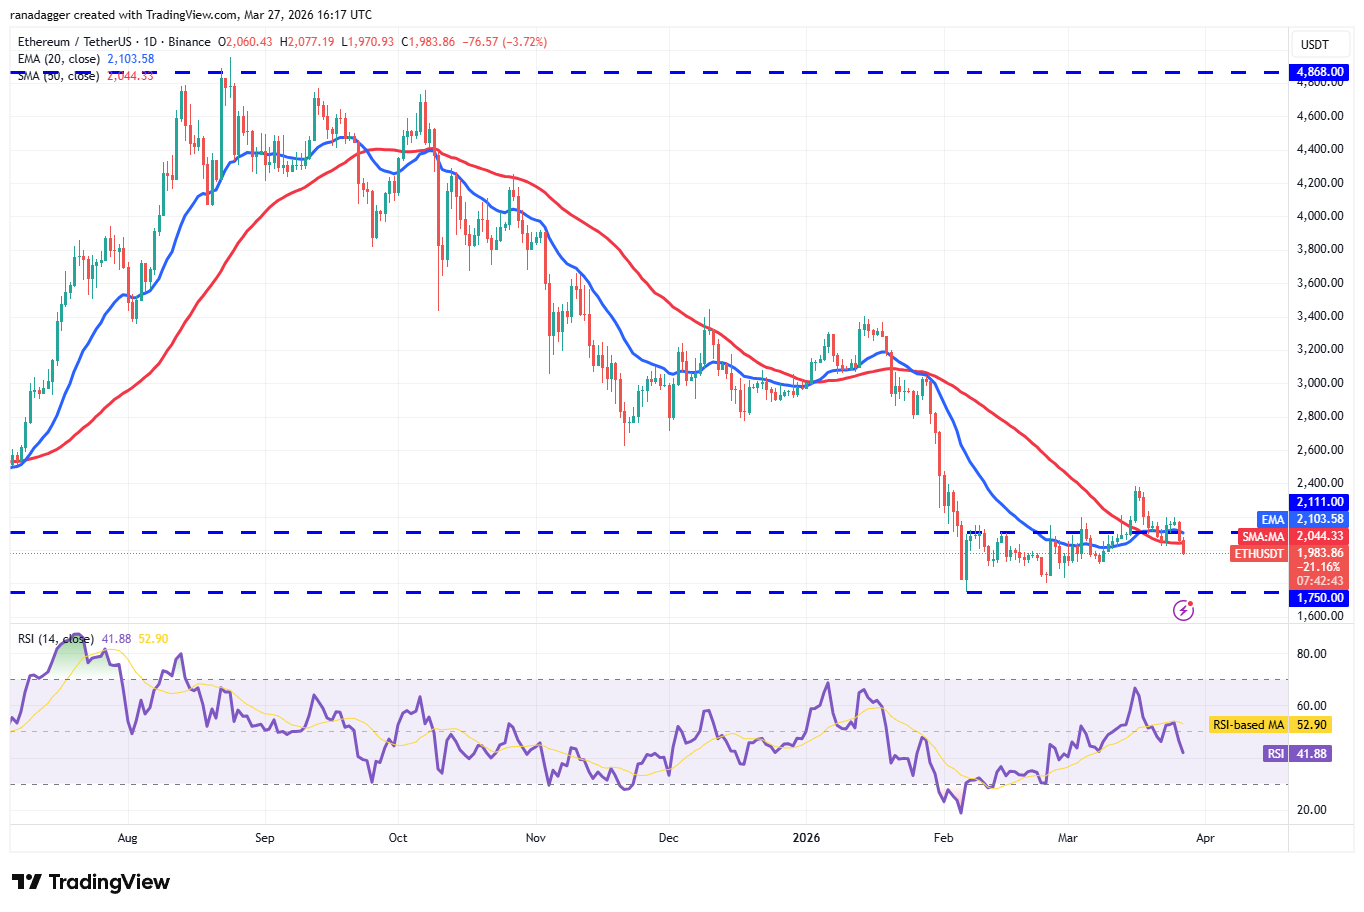Click the 1,750.00 support level price tag
The width and height of the screenshot is (1364, 912).
[1318, 597]
